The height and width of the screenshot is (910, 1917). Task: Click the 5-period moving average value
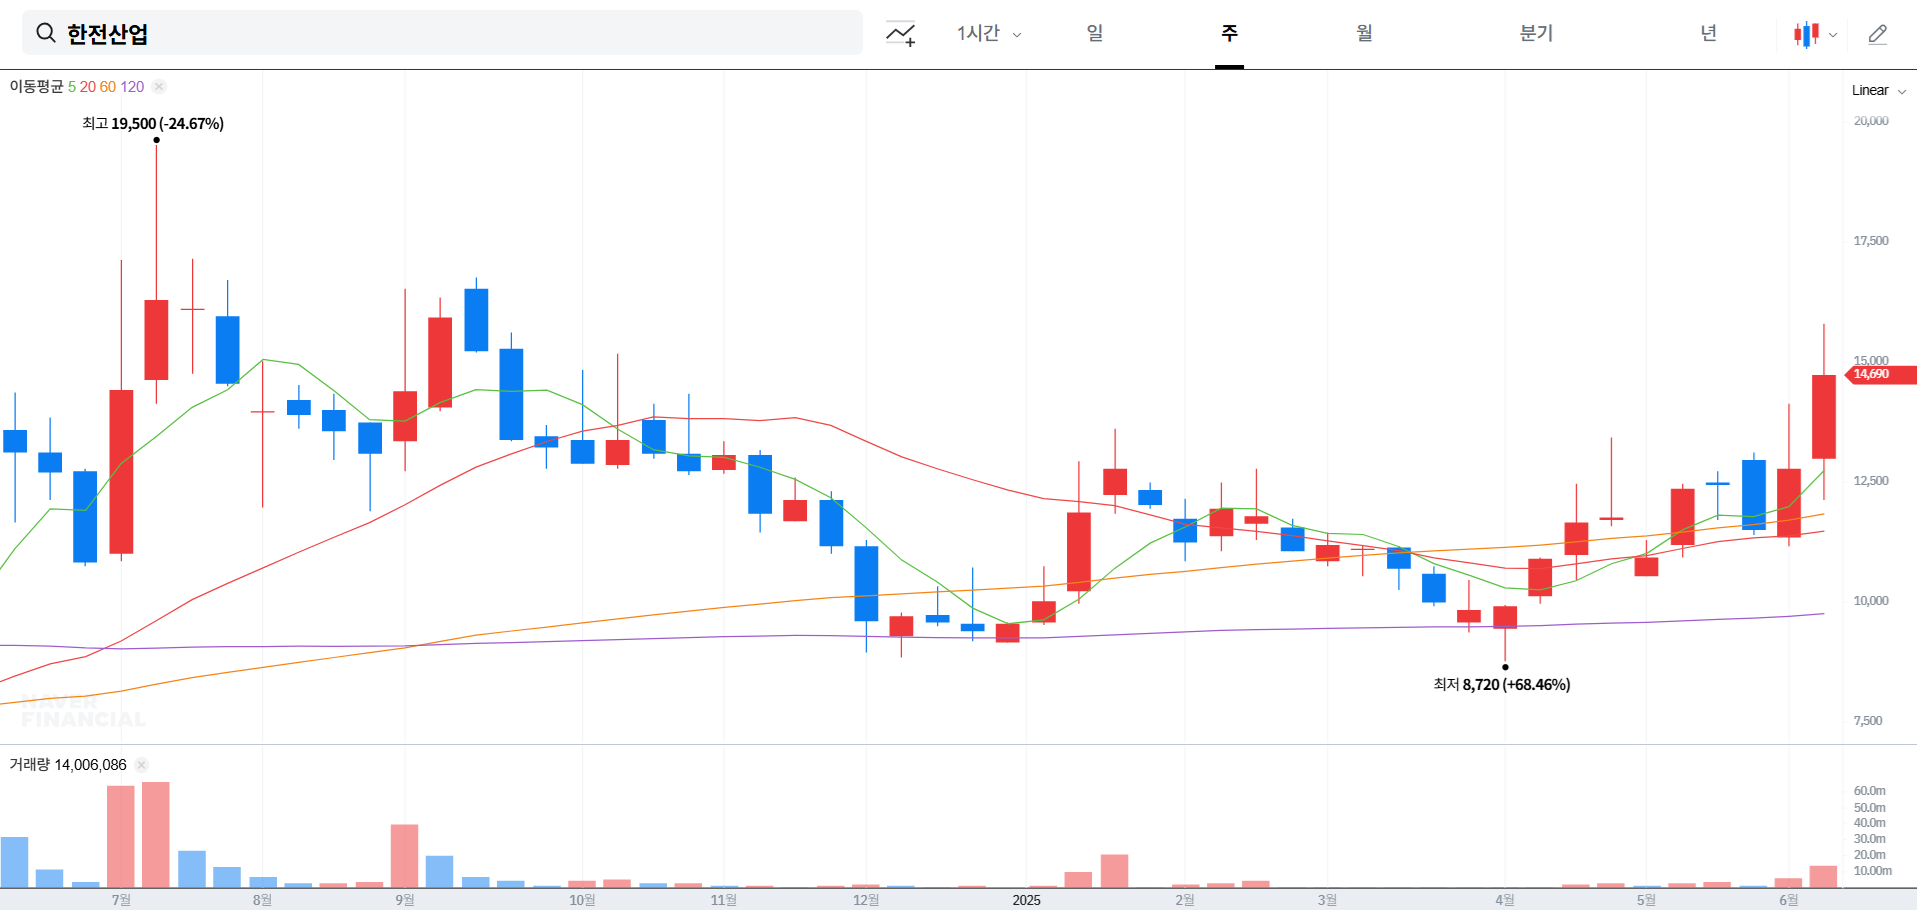click(72, 87)
